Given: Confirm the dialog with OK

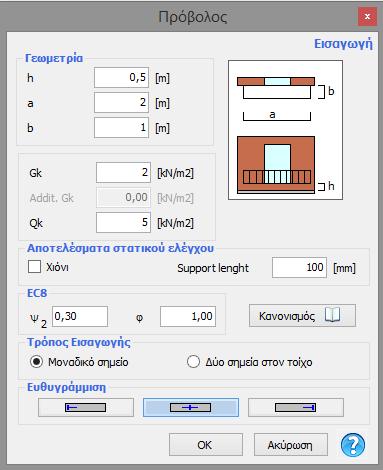Looking at the screenshot, I should tap(206, 445).
